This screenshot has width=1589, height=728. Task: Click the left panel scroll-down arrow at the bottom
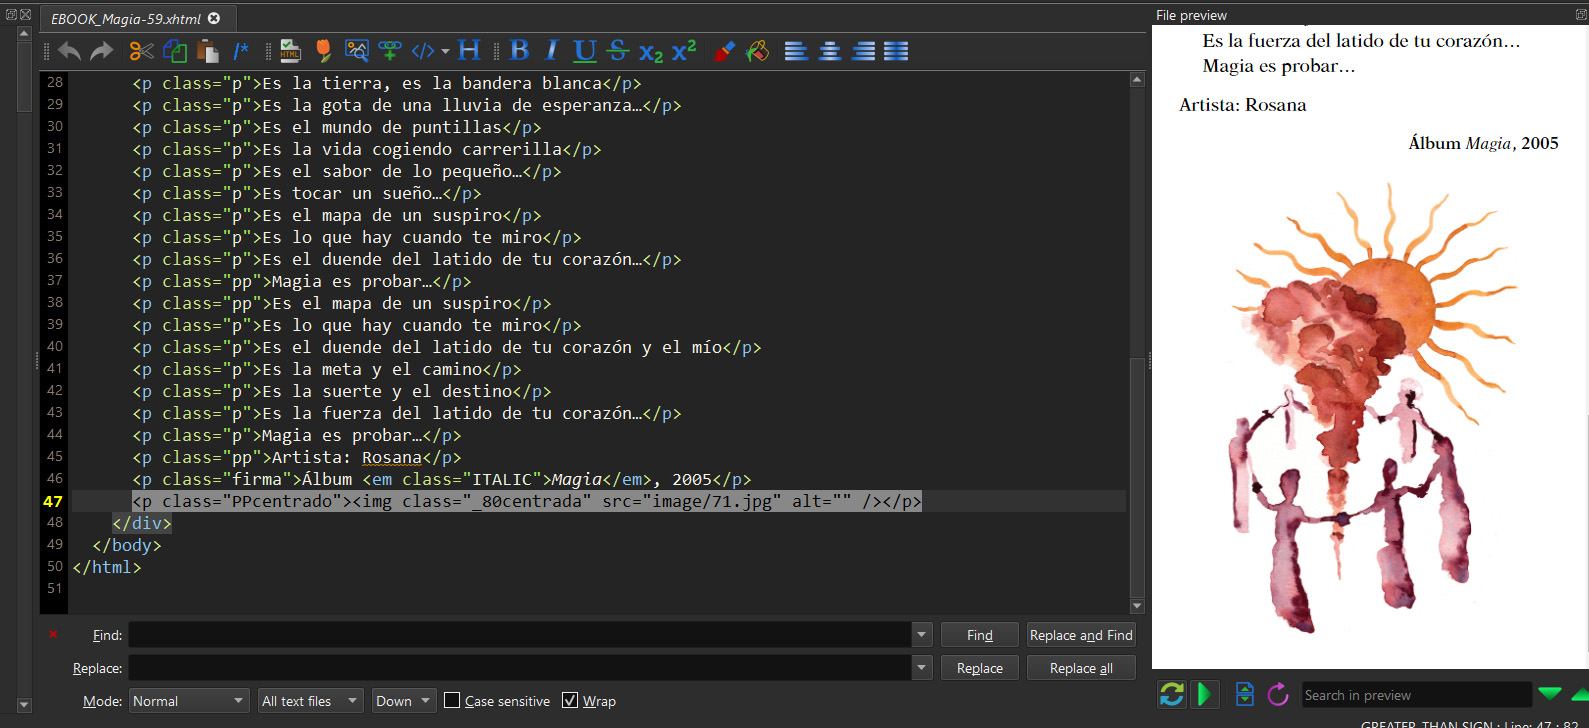(24, 705)
